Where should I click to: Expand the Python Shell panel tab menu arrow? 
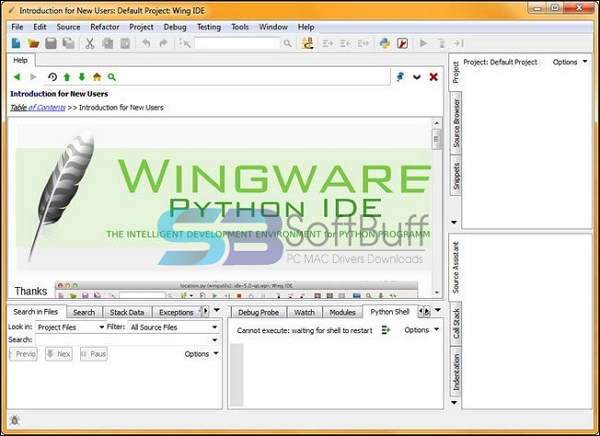point(438,310)
